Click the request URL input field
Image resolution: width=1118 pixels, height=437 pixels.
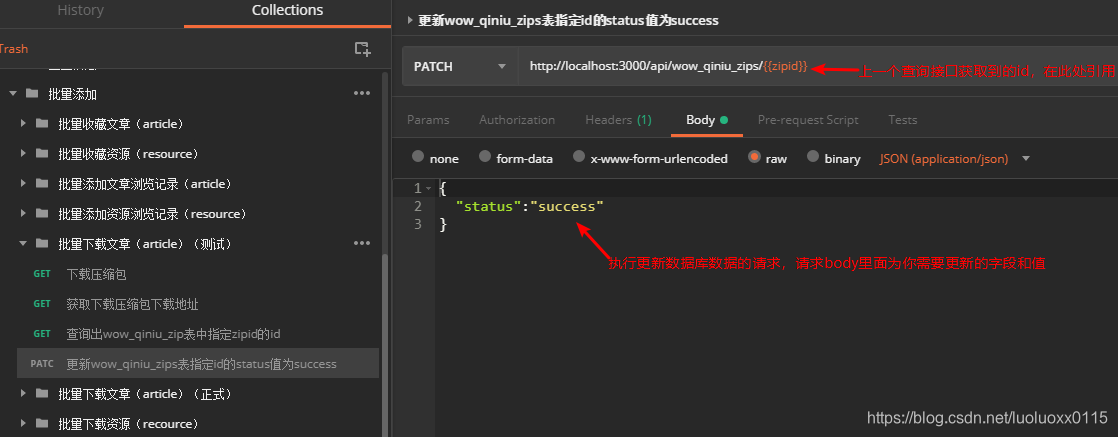(818, 66)
